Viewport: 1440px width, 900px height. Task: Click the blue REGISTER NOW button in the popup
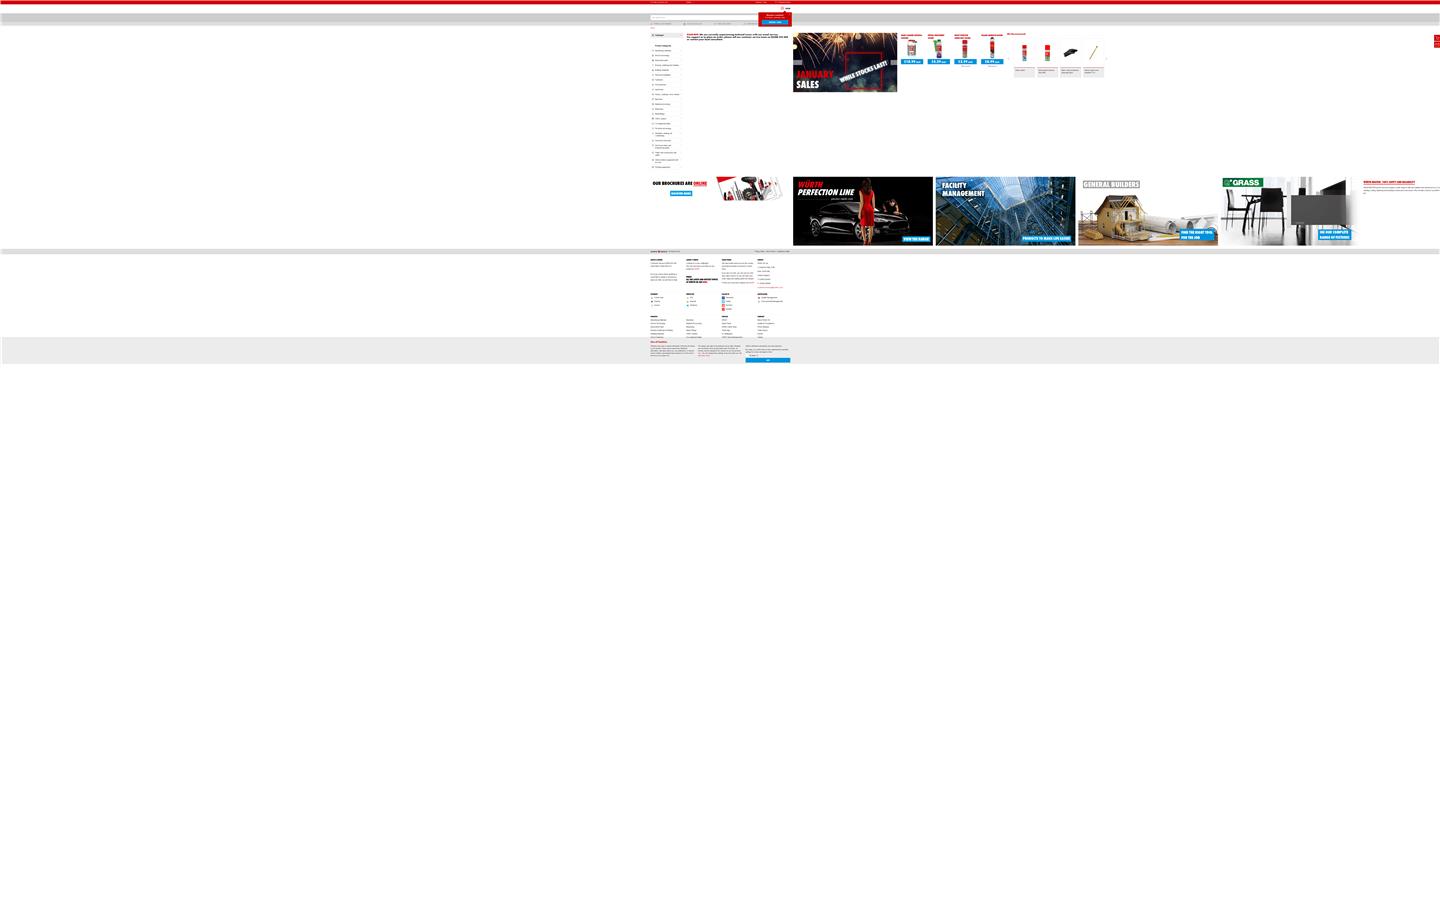[x=776, y=22]
